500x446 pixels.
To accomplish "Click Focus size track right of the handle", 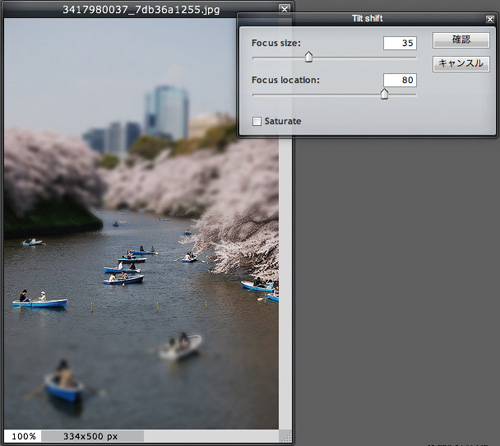I will click(364, 58).
